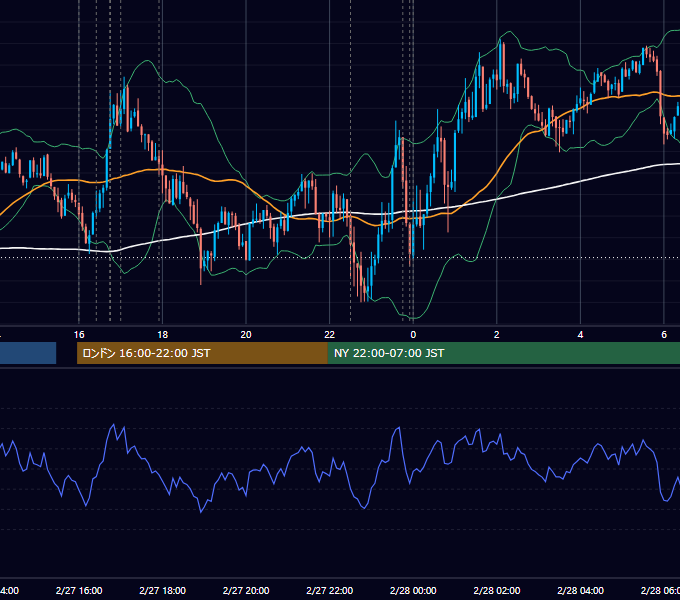The image size is (680, 600).
Task: Click the 4 hour label on the price chart axis
Action: pos(580,335)
